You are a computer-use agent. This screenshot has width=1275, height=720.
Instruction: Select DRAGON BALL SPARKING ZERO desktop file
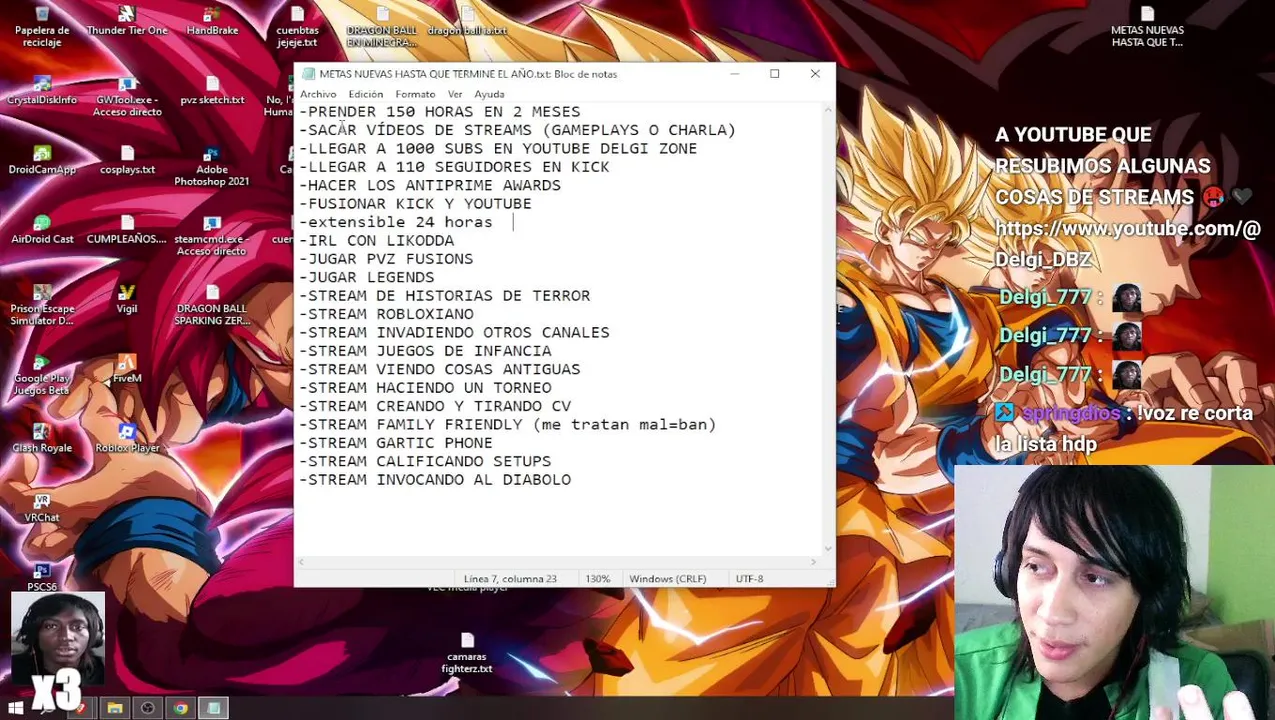[x=212, y=305]
